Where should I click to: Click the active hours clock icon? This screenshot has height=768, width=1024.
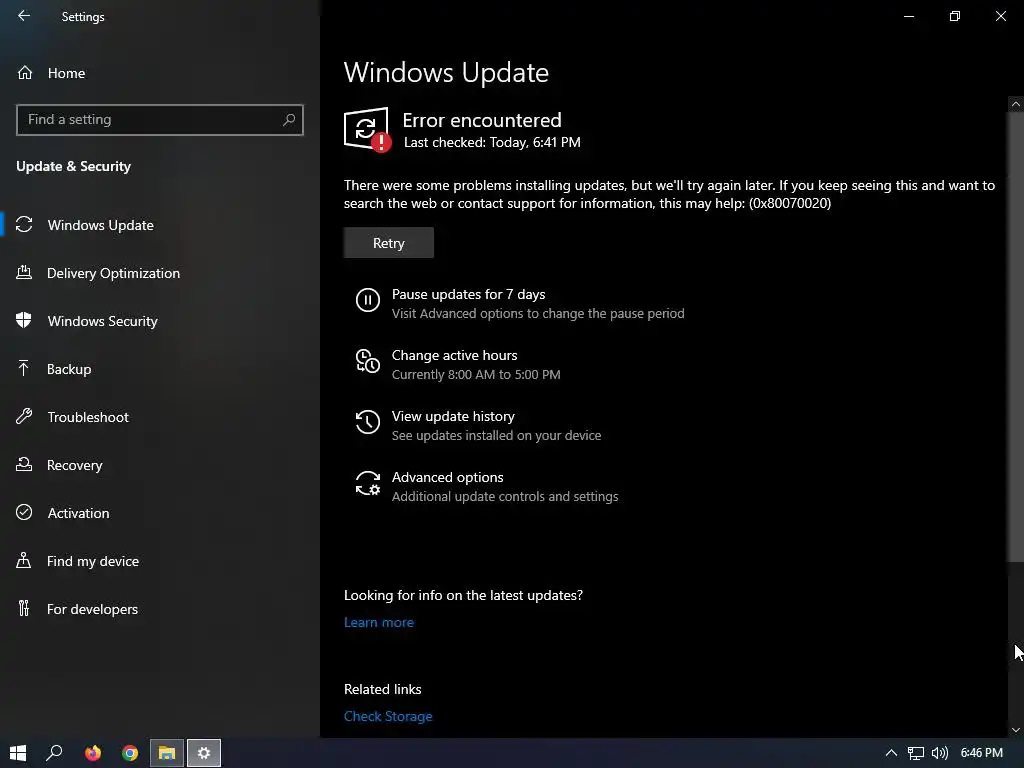point(368,361)
